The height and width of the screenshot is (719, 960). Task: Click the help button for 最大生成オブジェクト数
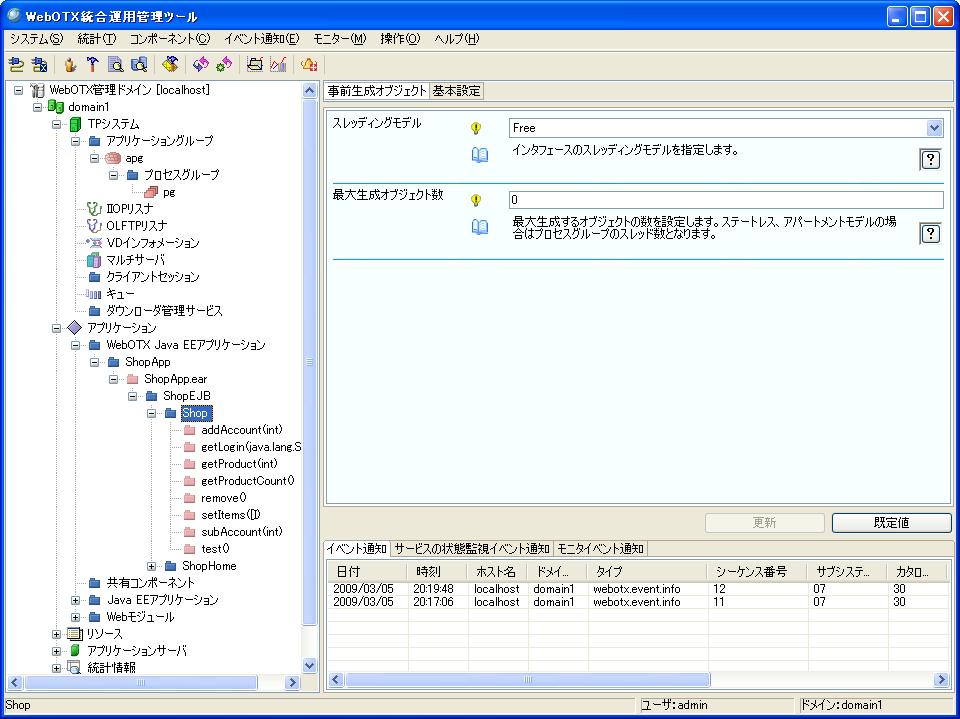930,233
